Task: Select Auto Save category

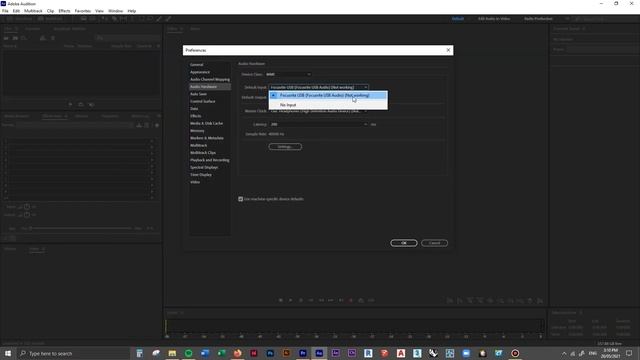Action: (198, 94)
